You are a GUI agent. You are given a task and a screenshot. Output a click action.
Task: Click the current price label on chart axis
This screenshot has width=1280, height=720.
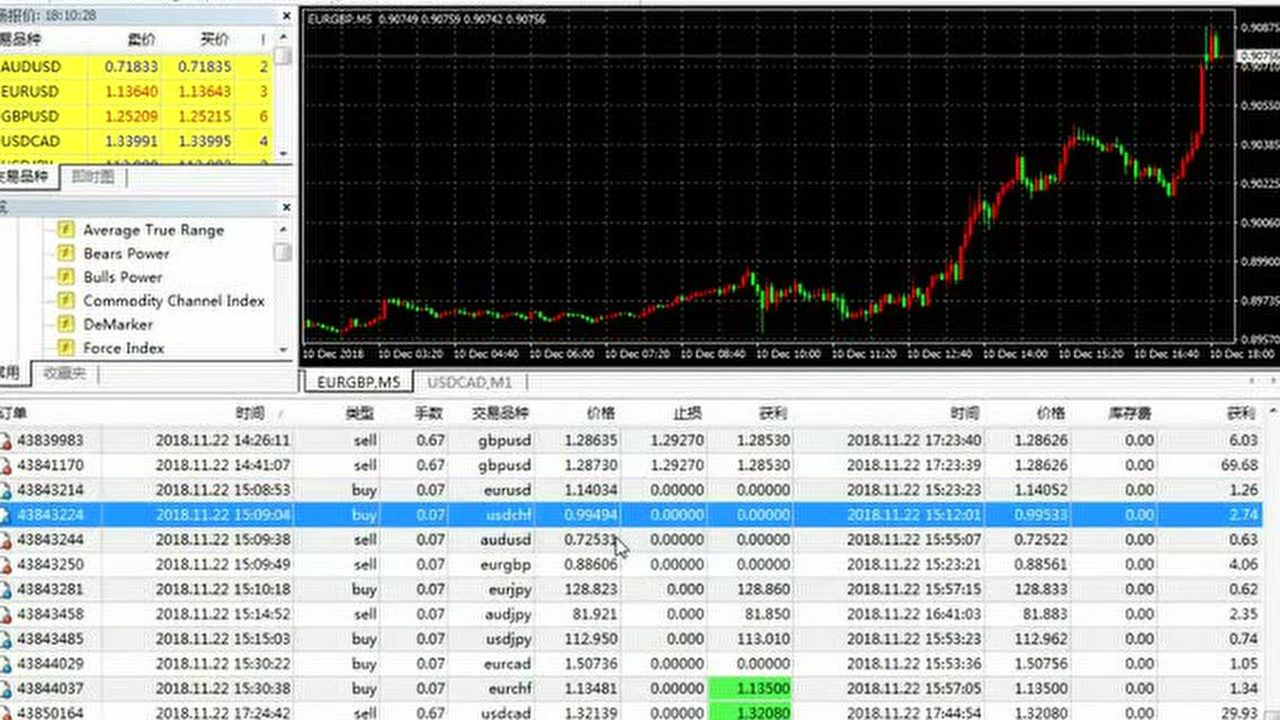pos(1260,58)
